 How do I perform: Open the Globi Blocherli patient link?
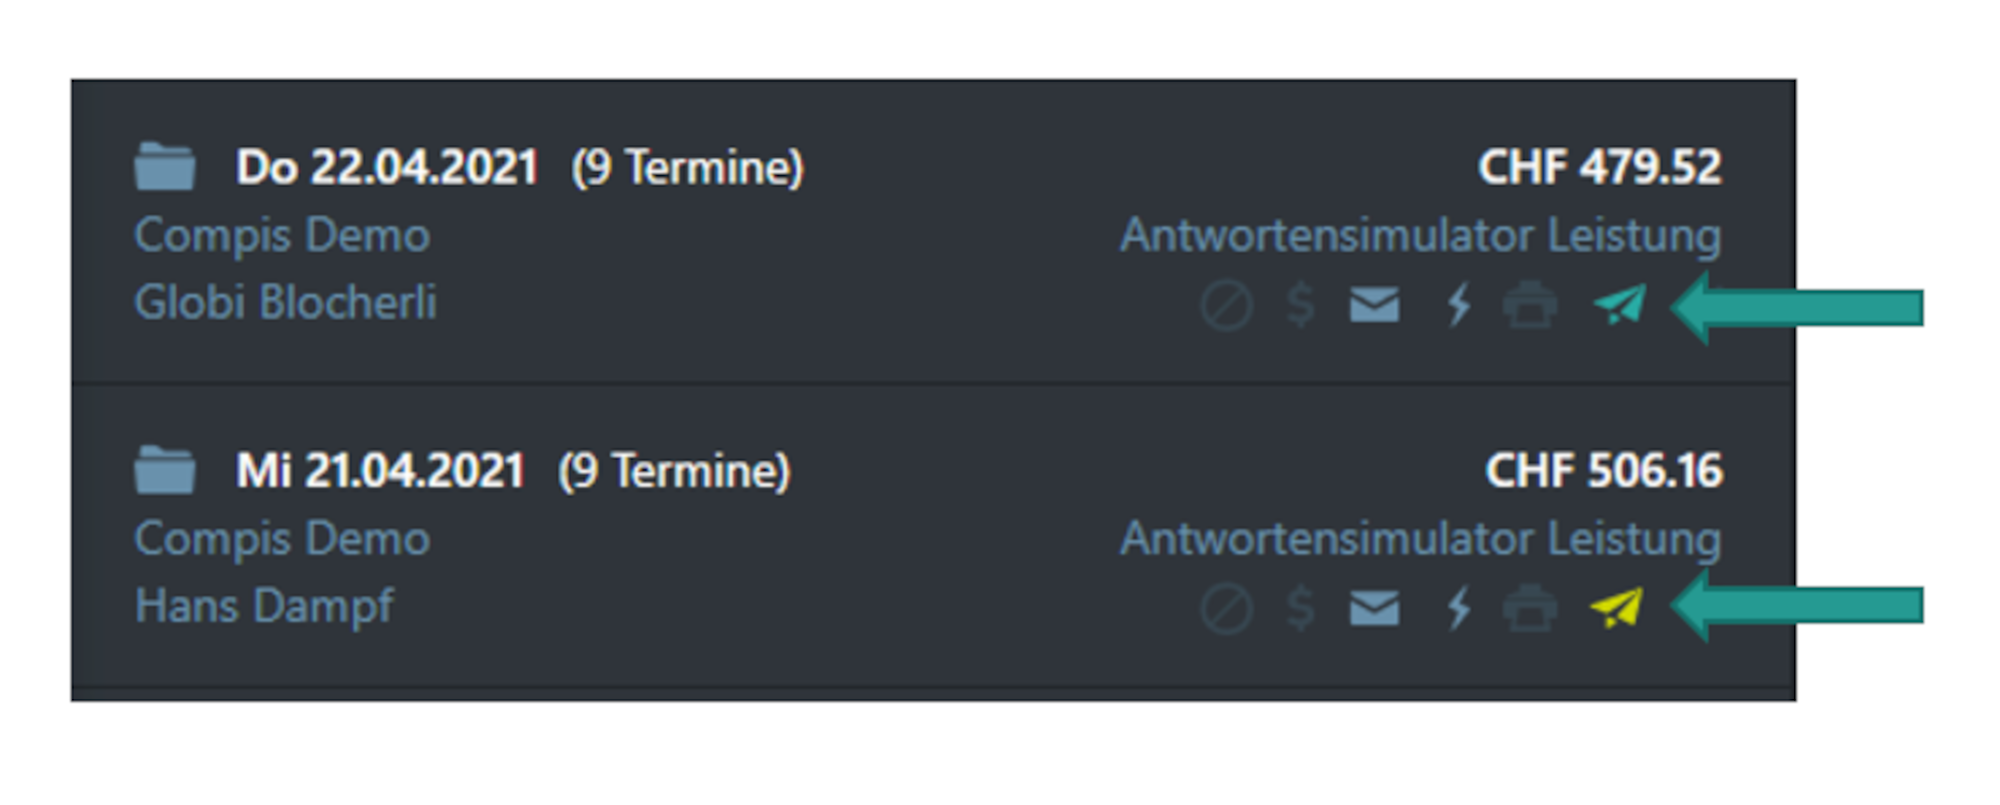[286, 302]
